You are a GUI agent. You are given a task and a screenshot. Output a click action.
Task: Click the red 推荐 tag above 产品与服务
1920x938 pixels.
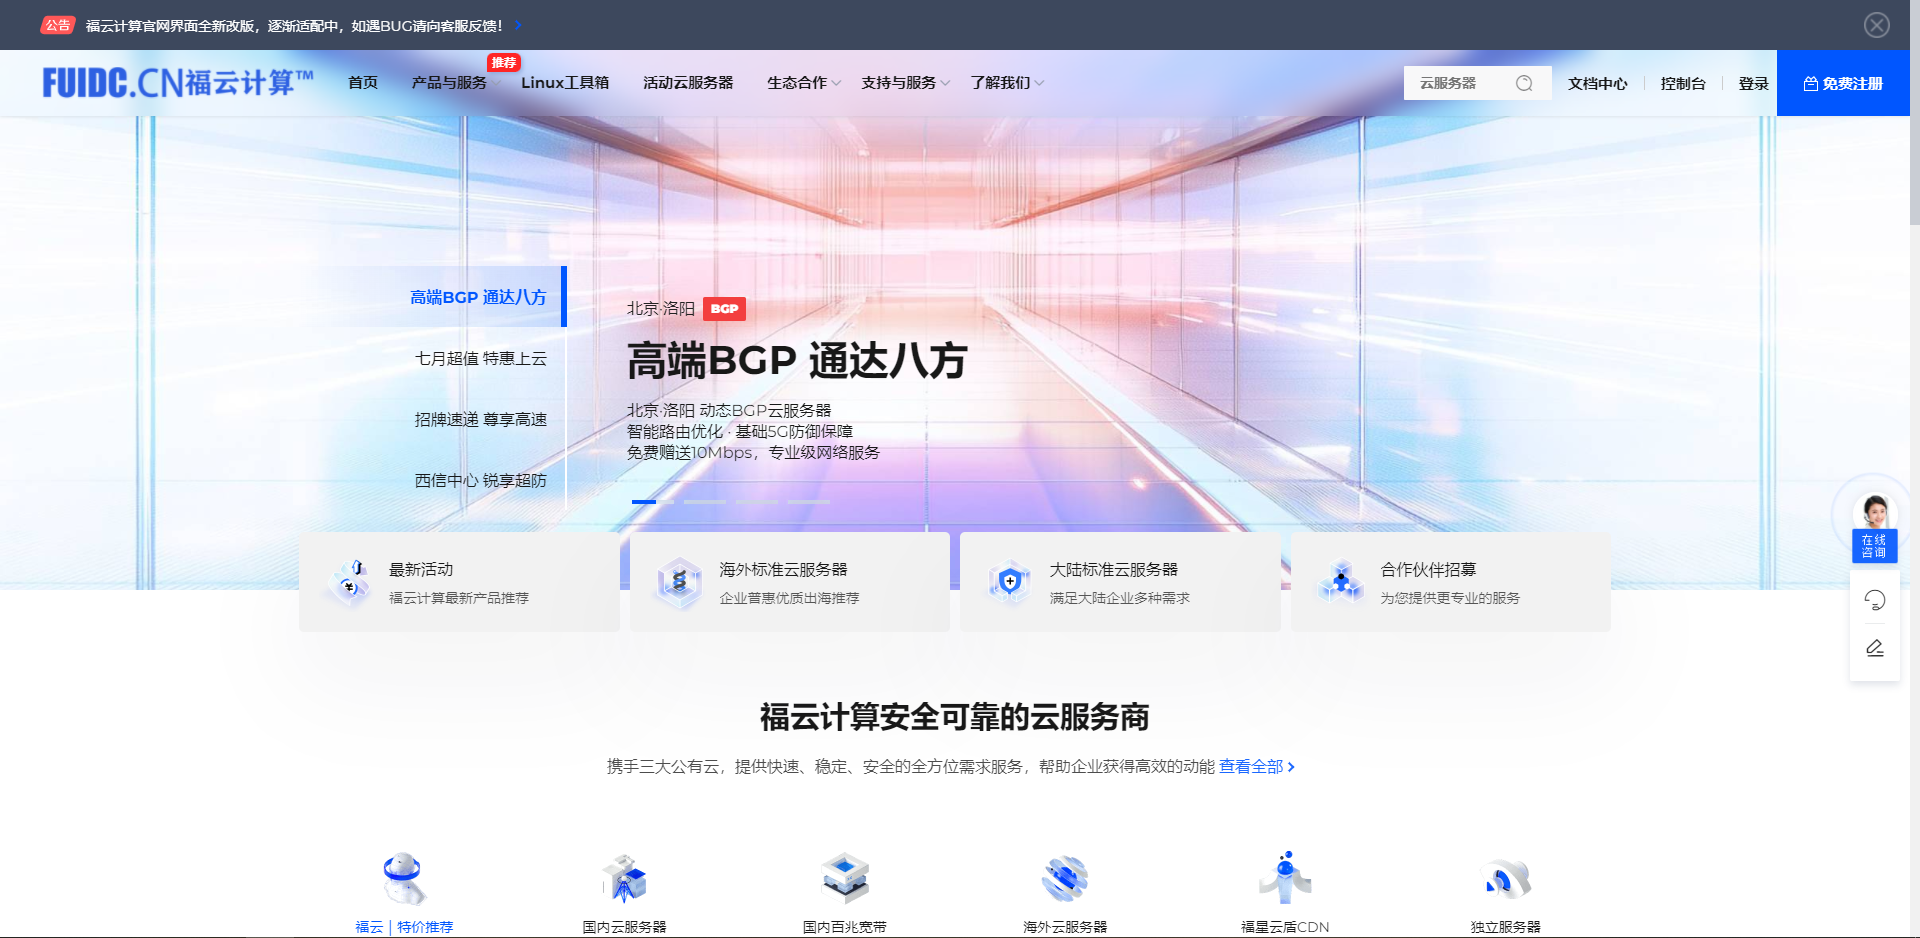point(504,63)
